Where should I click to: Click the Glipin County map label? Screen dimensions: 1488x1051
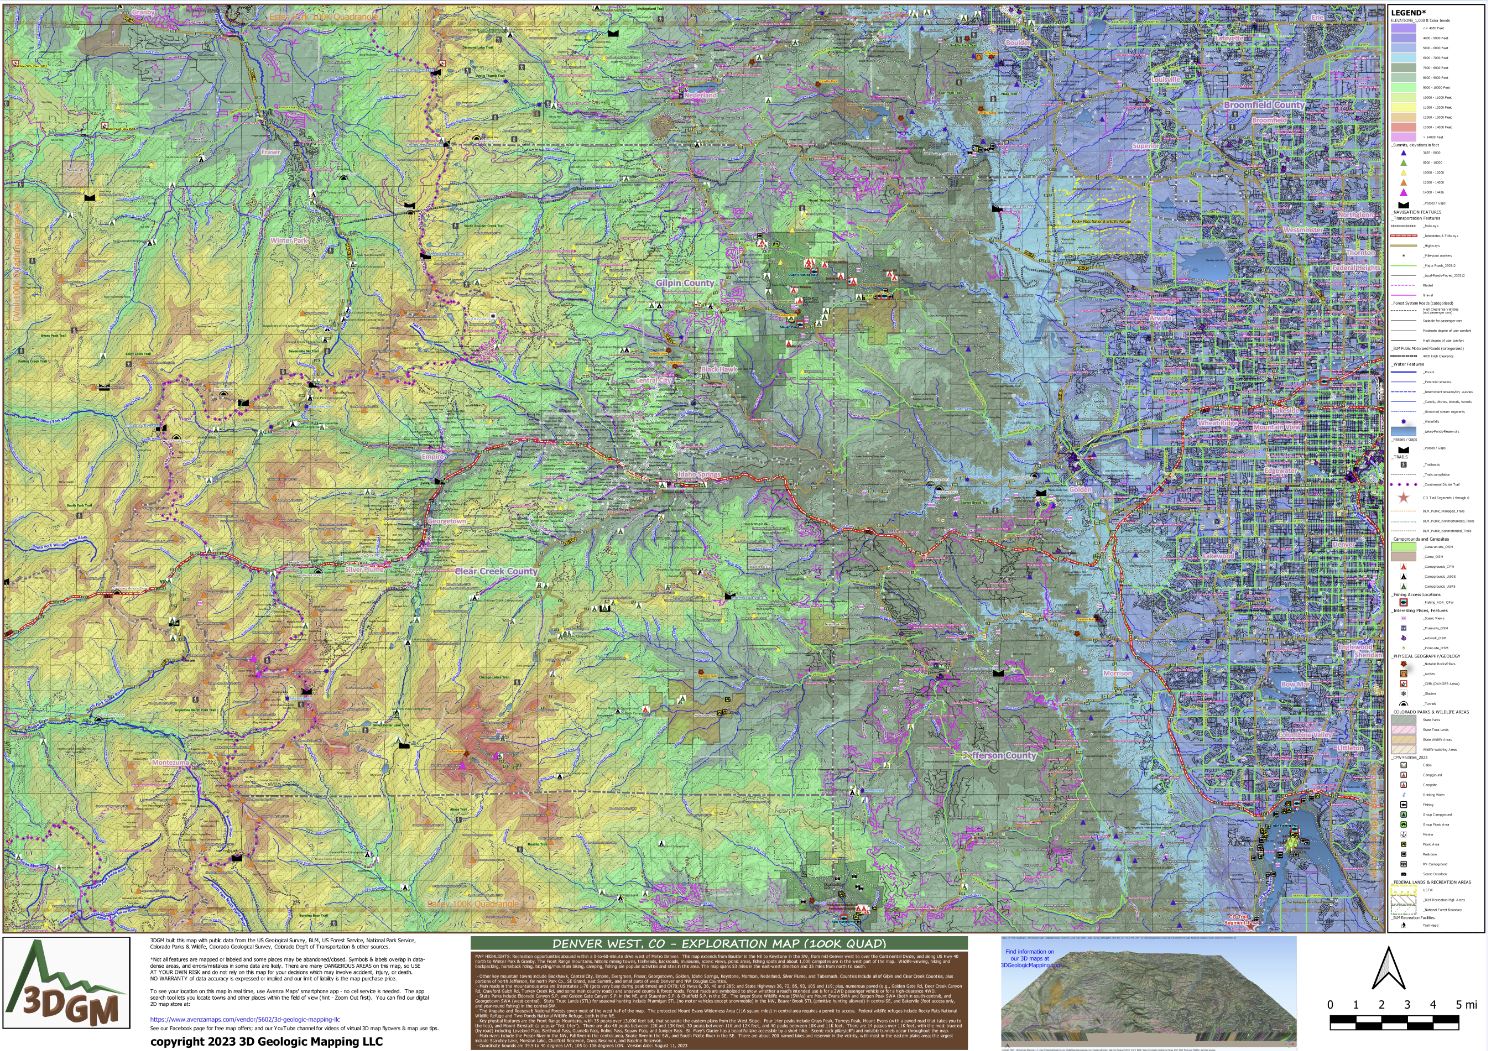tap(685, 283)
